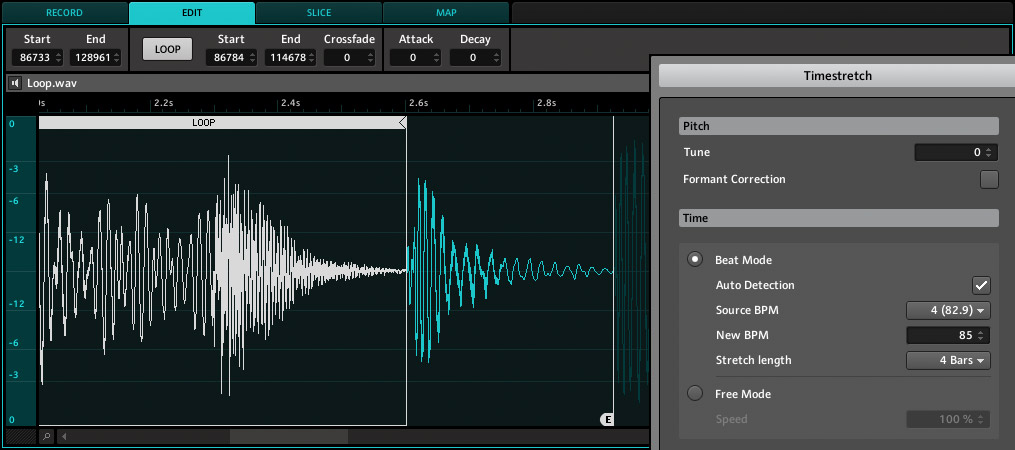This screenshot has width=1015, height=450.
Task: Select the EDIT tab
Action: tap(192, 12)
